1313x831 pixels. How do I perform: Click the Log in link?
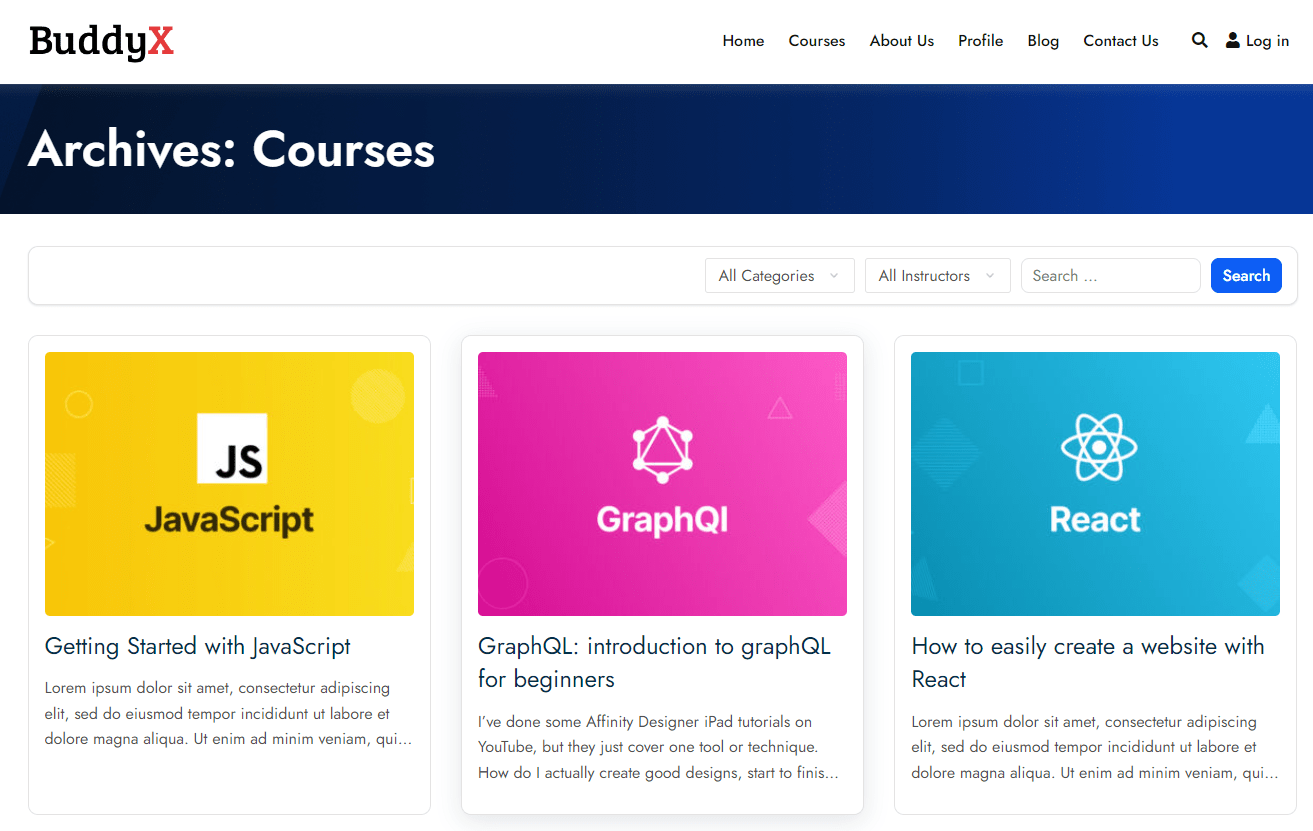(1267, 41)
